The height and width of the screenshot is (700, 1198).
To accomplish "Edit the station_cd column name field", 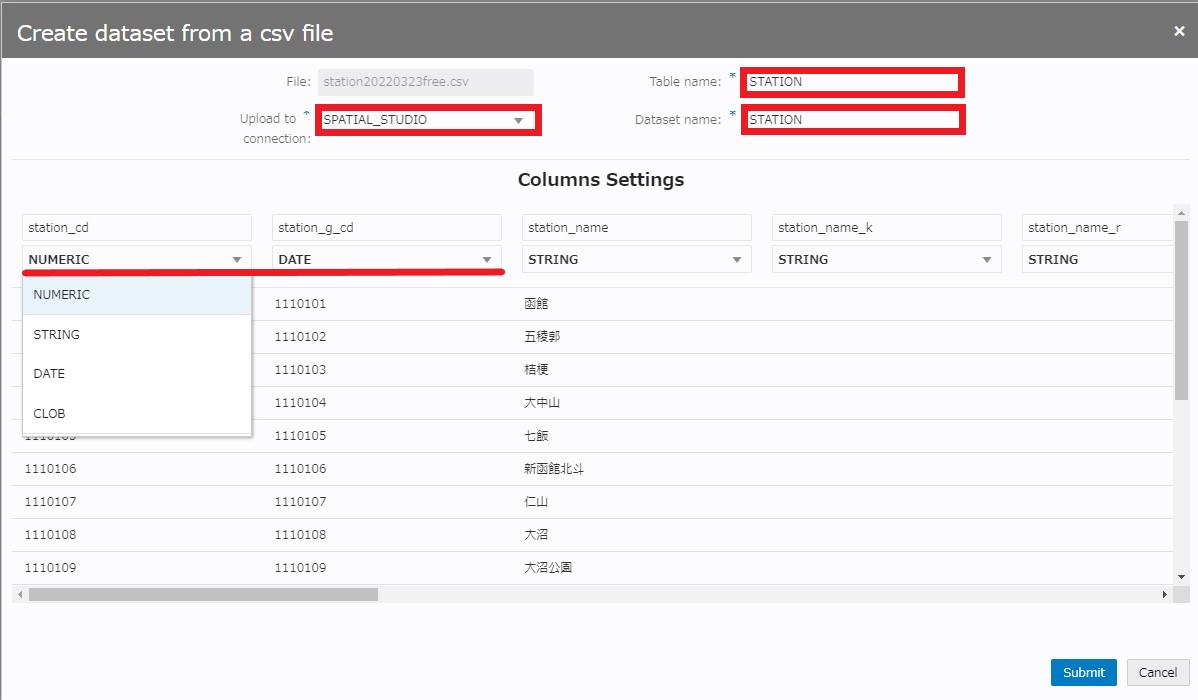I will point(136,228).
